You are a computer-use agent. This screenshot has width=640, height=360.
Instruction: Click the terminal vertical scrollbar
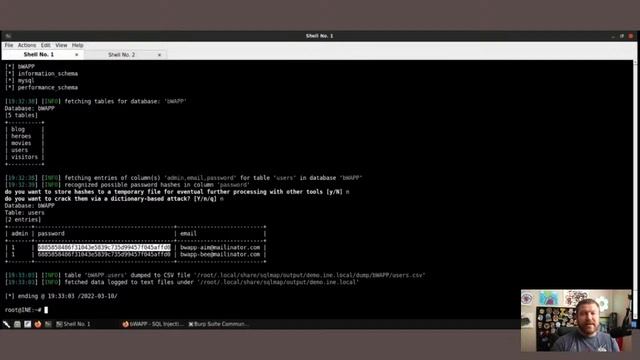click(x=635, y=190)
